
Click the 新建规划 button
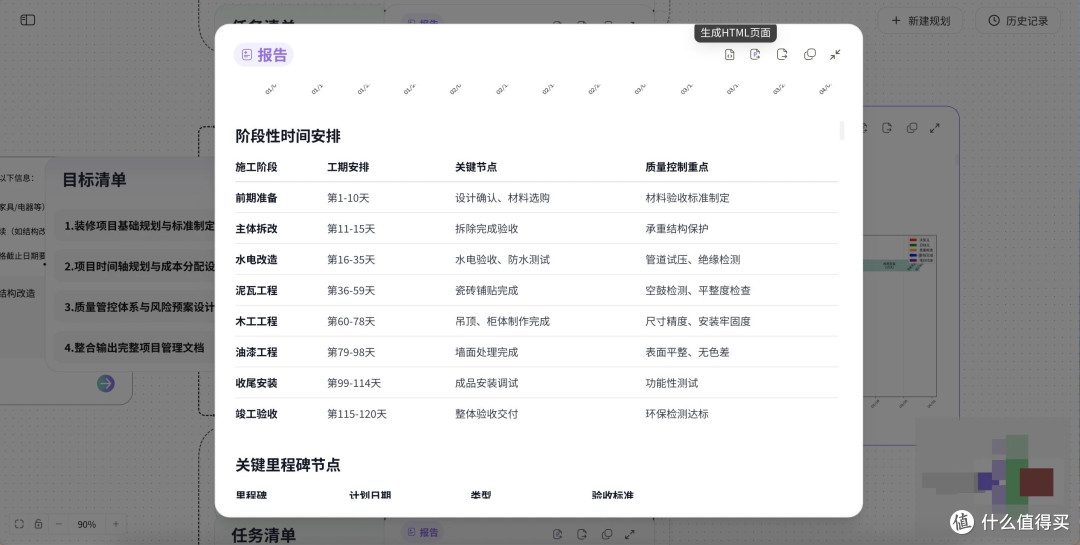tap(921, 21)
